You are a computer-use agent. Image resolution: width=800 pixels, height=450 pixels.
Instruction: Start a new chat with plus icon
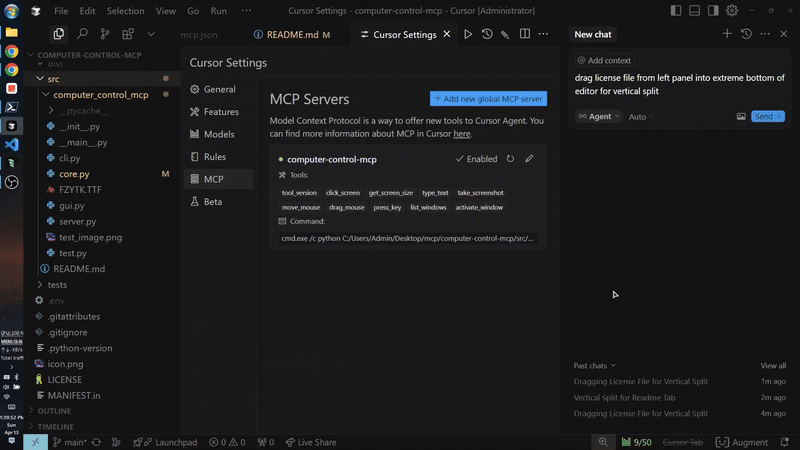pos(727,34)
